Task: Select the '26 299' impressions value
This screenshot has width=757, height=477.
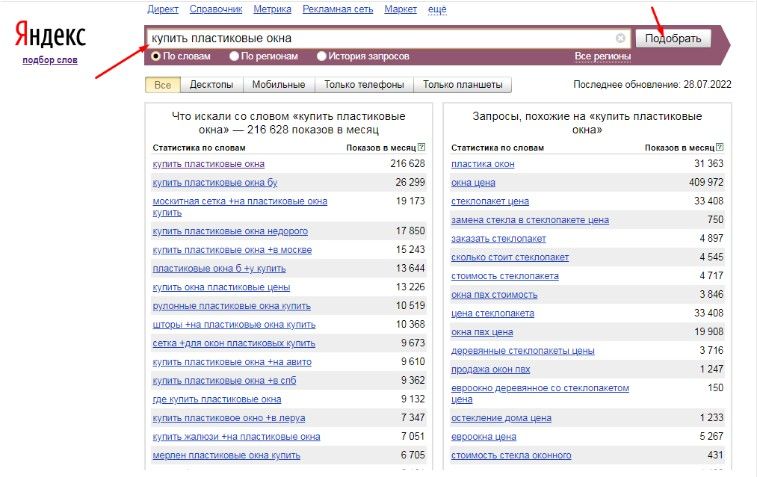Action: tap(410, 182)
